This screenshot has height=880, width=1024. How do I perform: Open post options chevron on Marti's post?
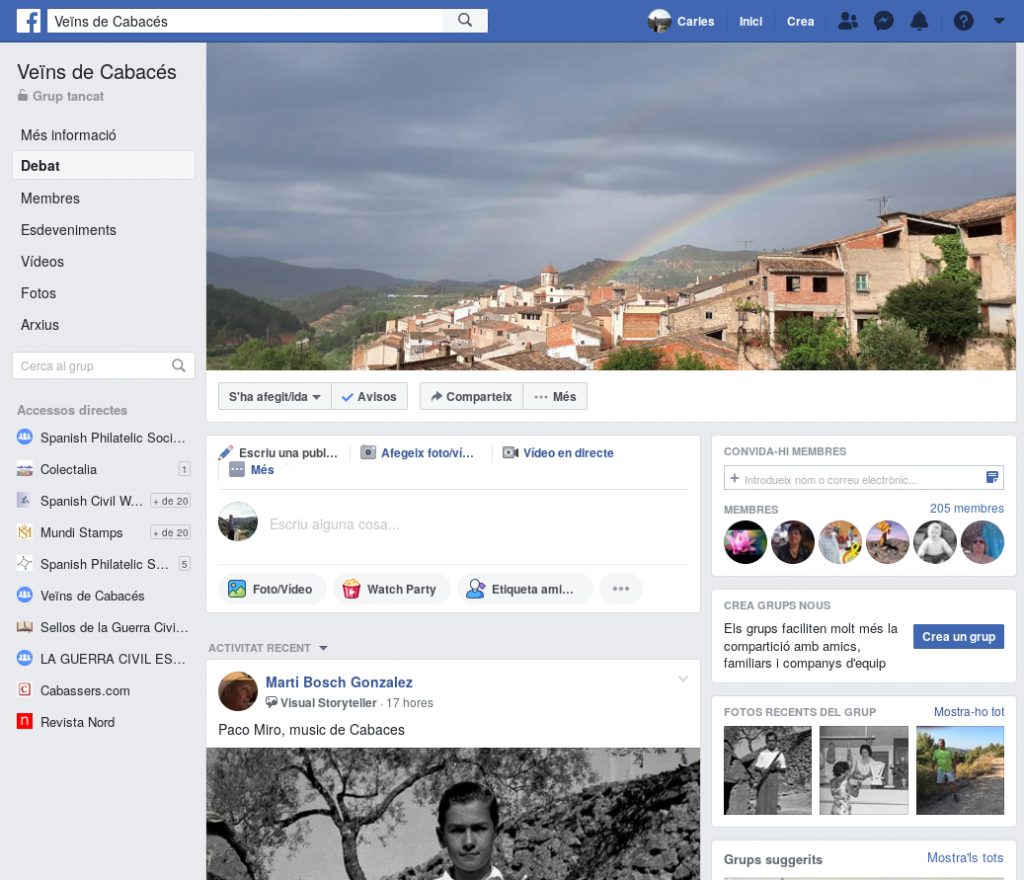(683, 680)
